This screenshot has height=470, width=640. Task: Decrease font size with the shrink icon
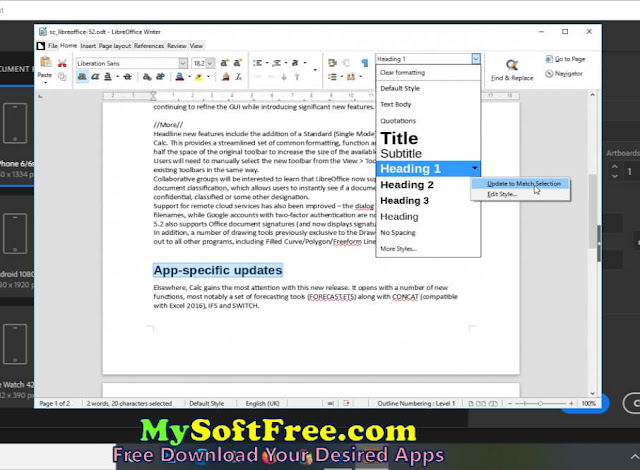(238, 63)
